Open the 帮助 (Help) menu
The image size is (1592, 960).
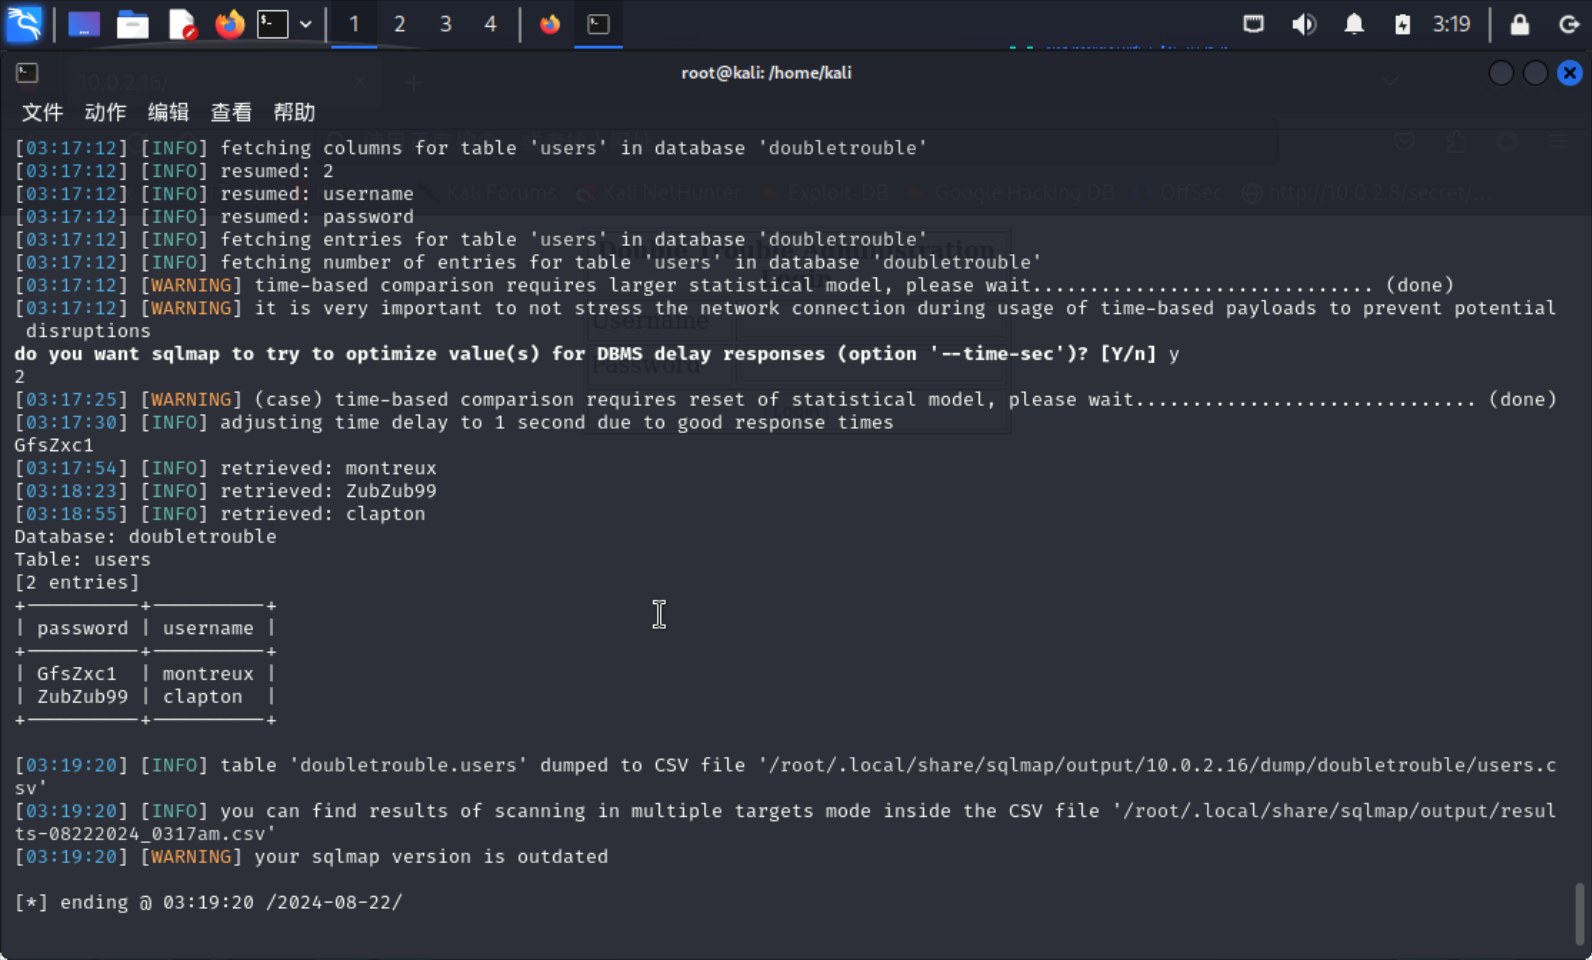coord(294,112)
